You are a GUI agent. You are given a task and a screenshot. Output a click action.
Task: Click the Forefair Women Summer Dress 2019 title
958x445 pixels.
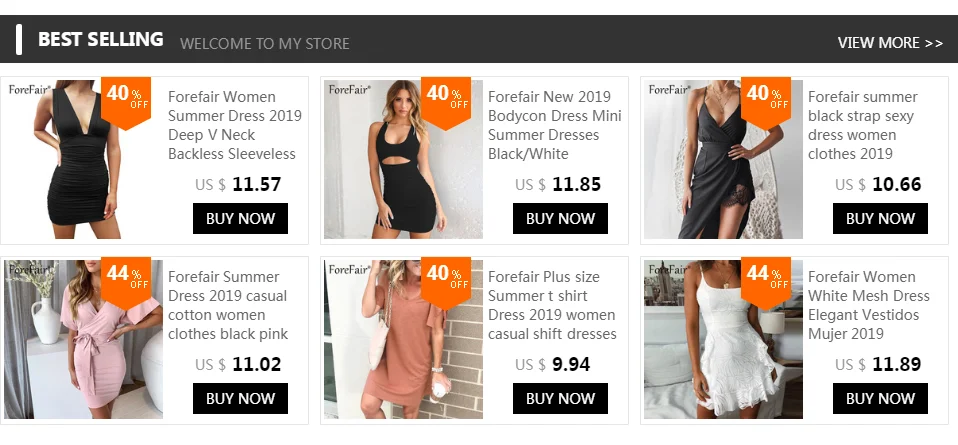click(x=235, y=125)
